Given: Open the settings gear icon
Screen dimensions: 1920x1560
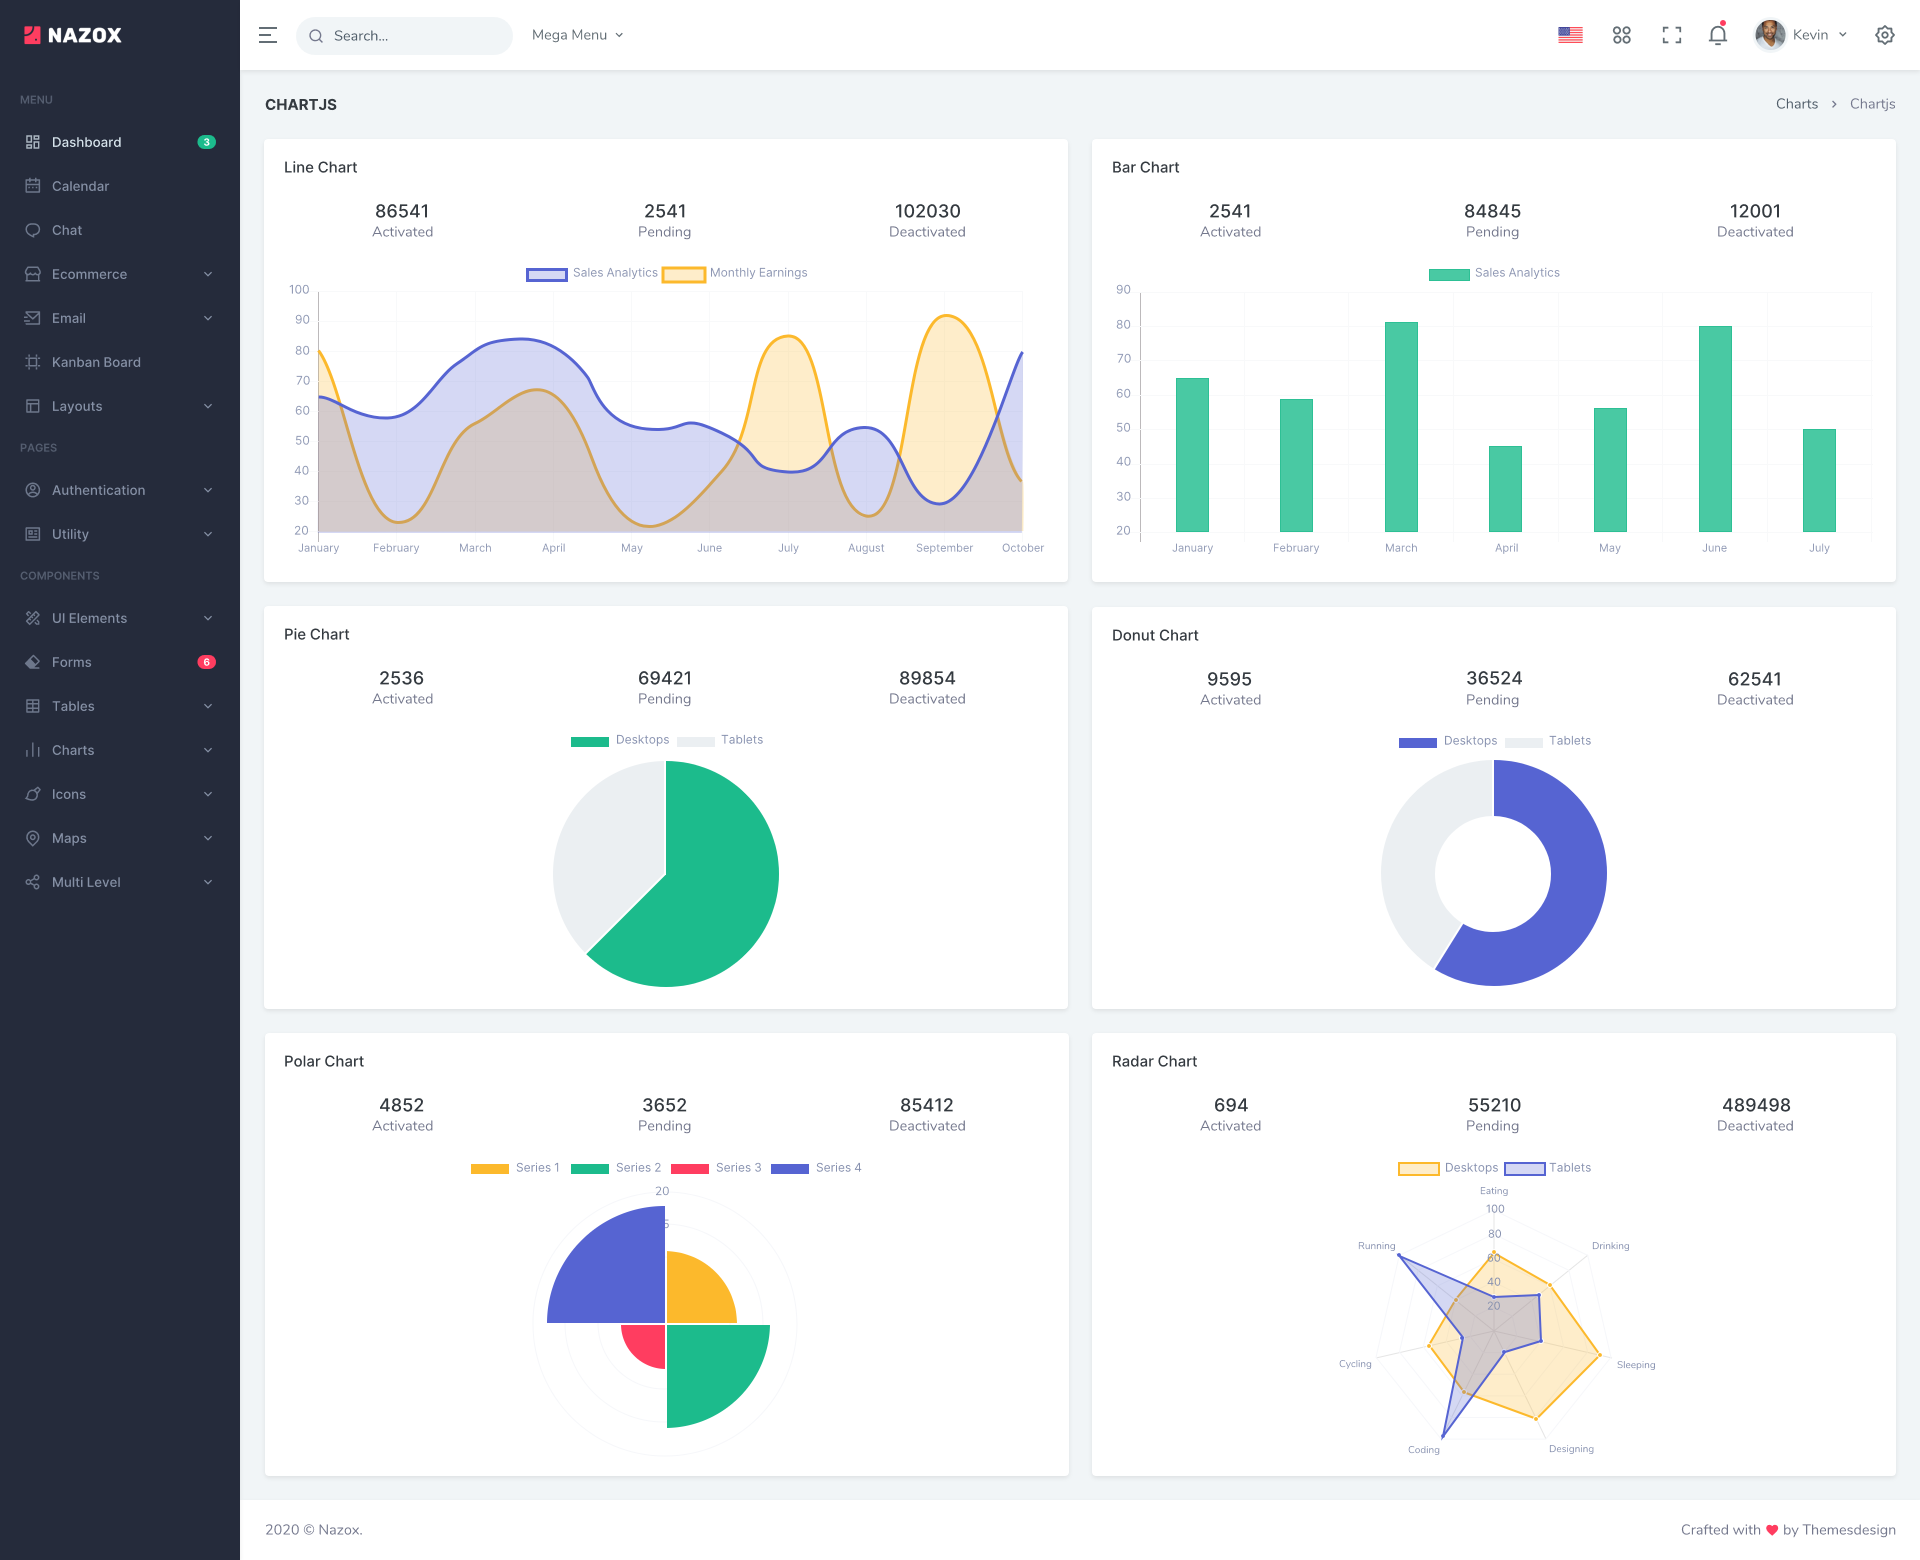Looking at the screenshot, I should [x=1885, y=35].
